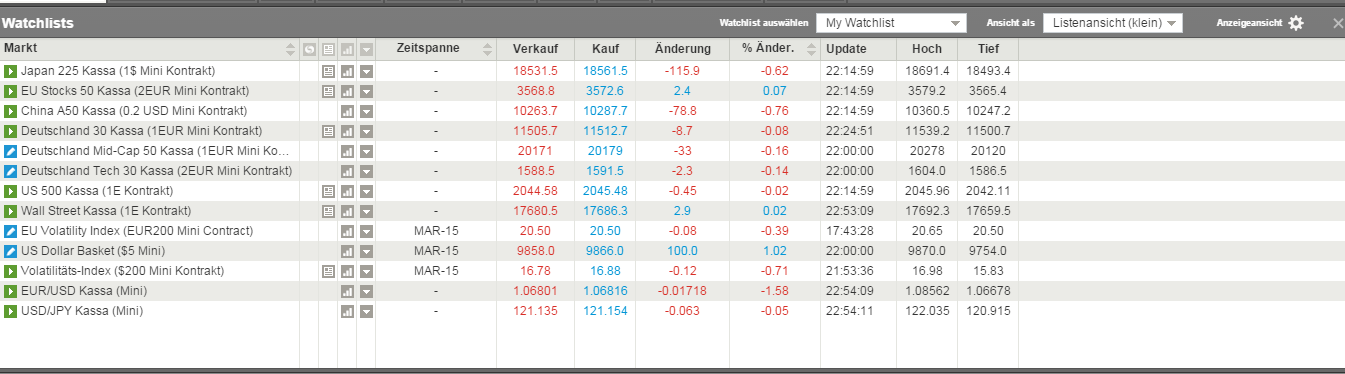Screen dimensions: 1345x374
Task: Open Listenansicht (klein) view dropdown
Action: pos(1113,23)
